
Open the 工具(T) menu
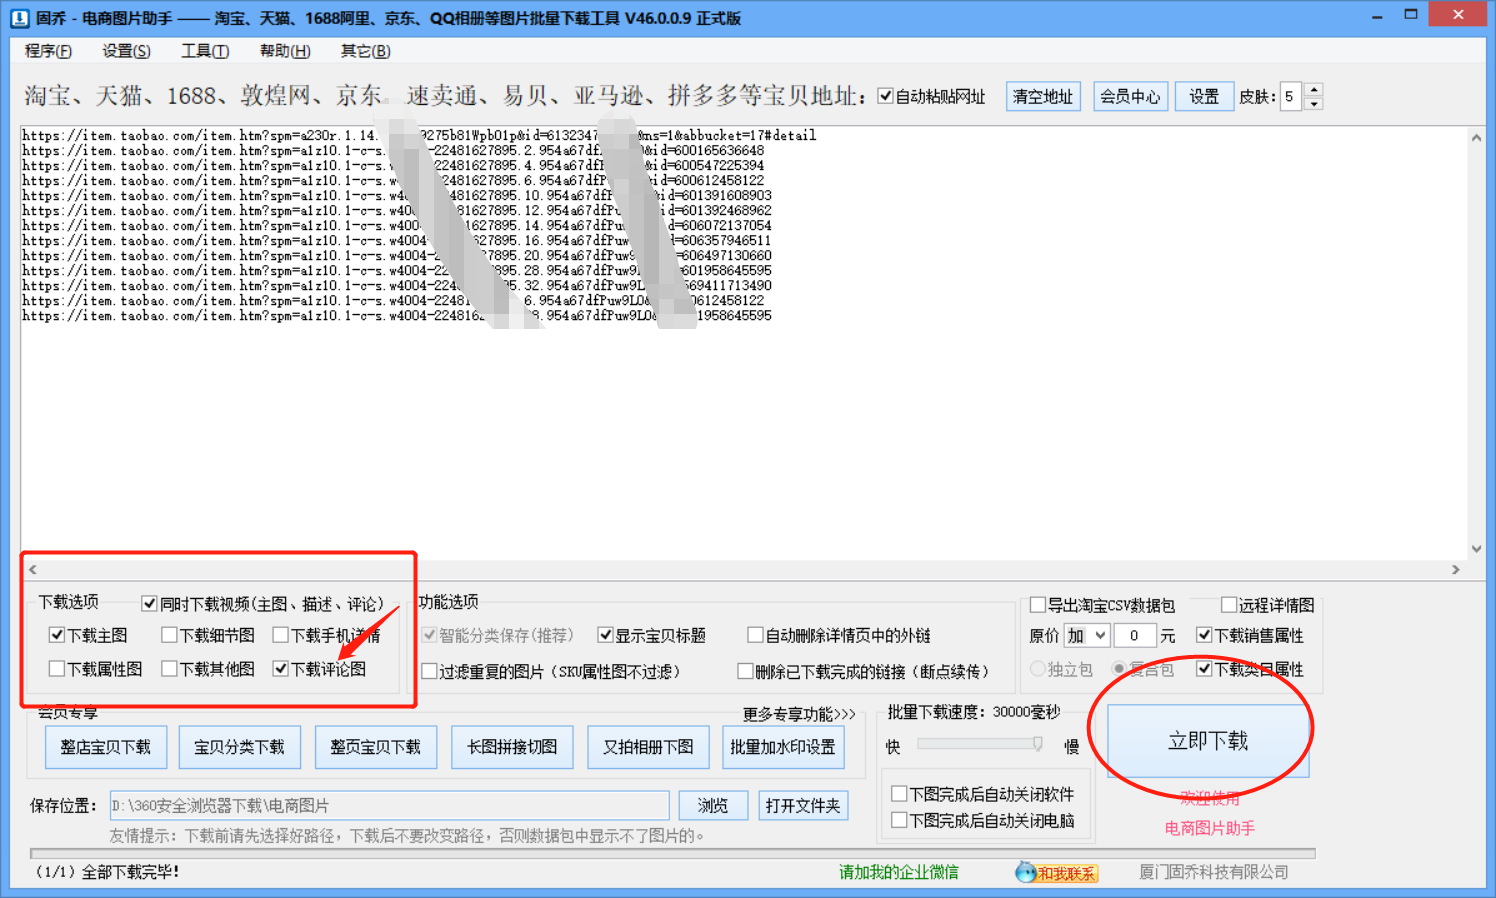click(205, 51)
